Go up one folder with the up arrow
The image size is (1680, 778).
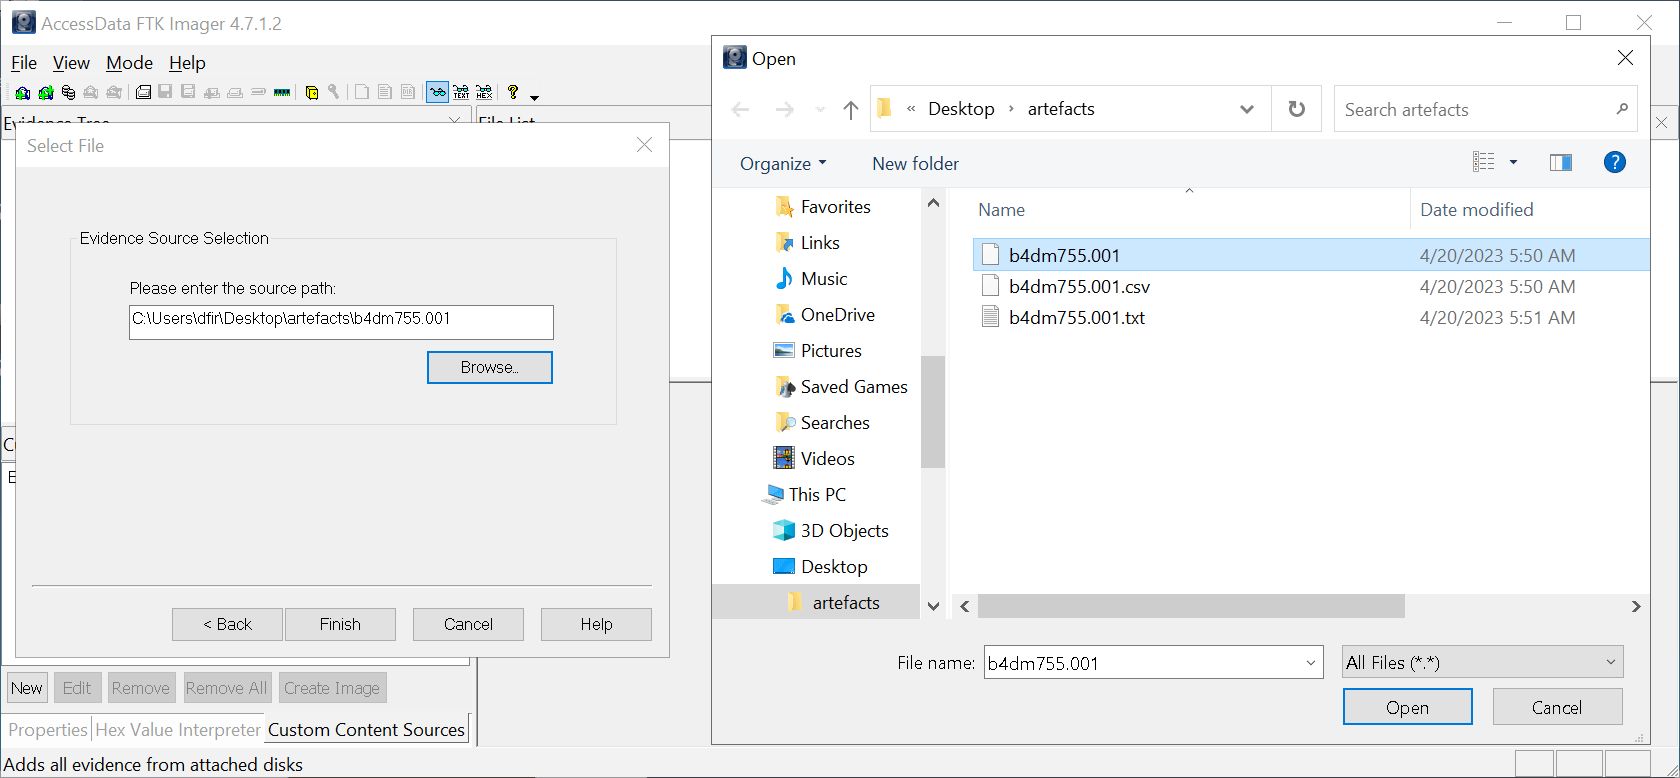pos(850,110)
